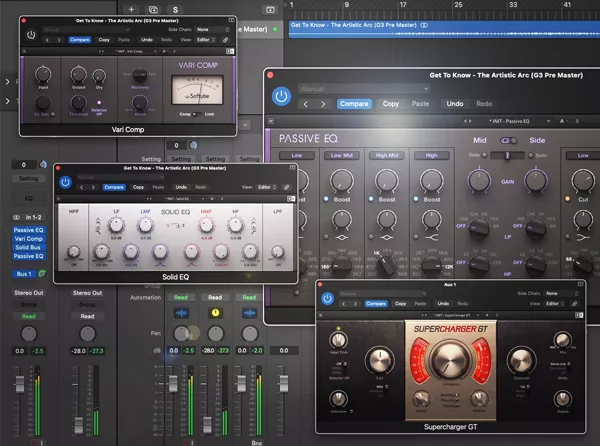Open INIT Passive EQ preset menu
This screenshot has width=600, height=446.
[x=519, y=121]
